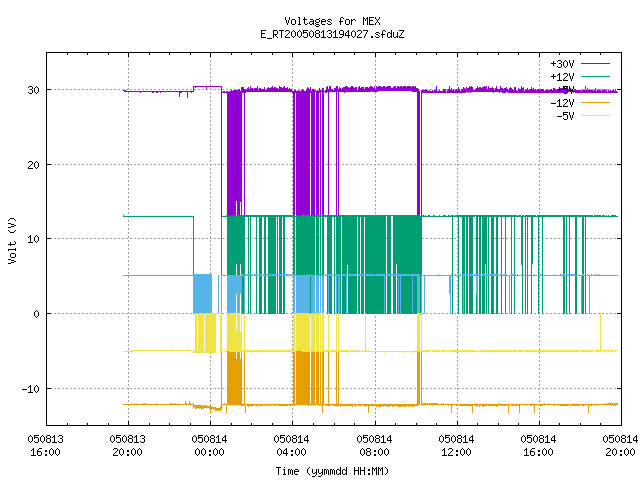Click the y-axis tick label 0
The image size is (640, 480).
(x=37, y=314)
